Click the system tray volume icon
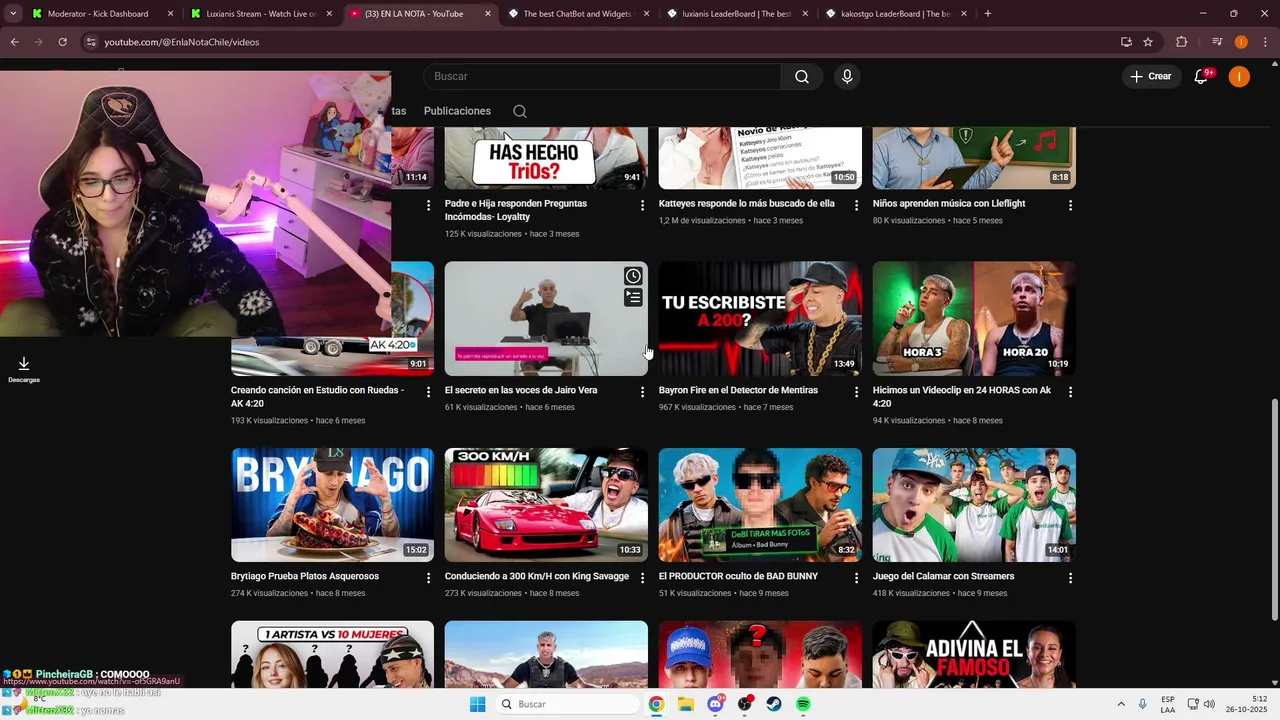Screen dimensions: 1280x720 [1209, 704]
